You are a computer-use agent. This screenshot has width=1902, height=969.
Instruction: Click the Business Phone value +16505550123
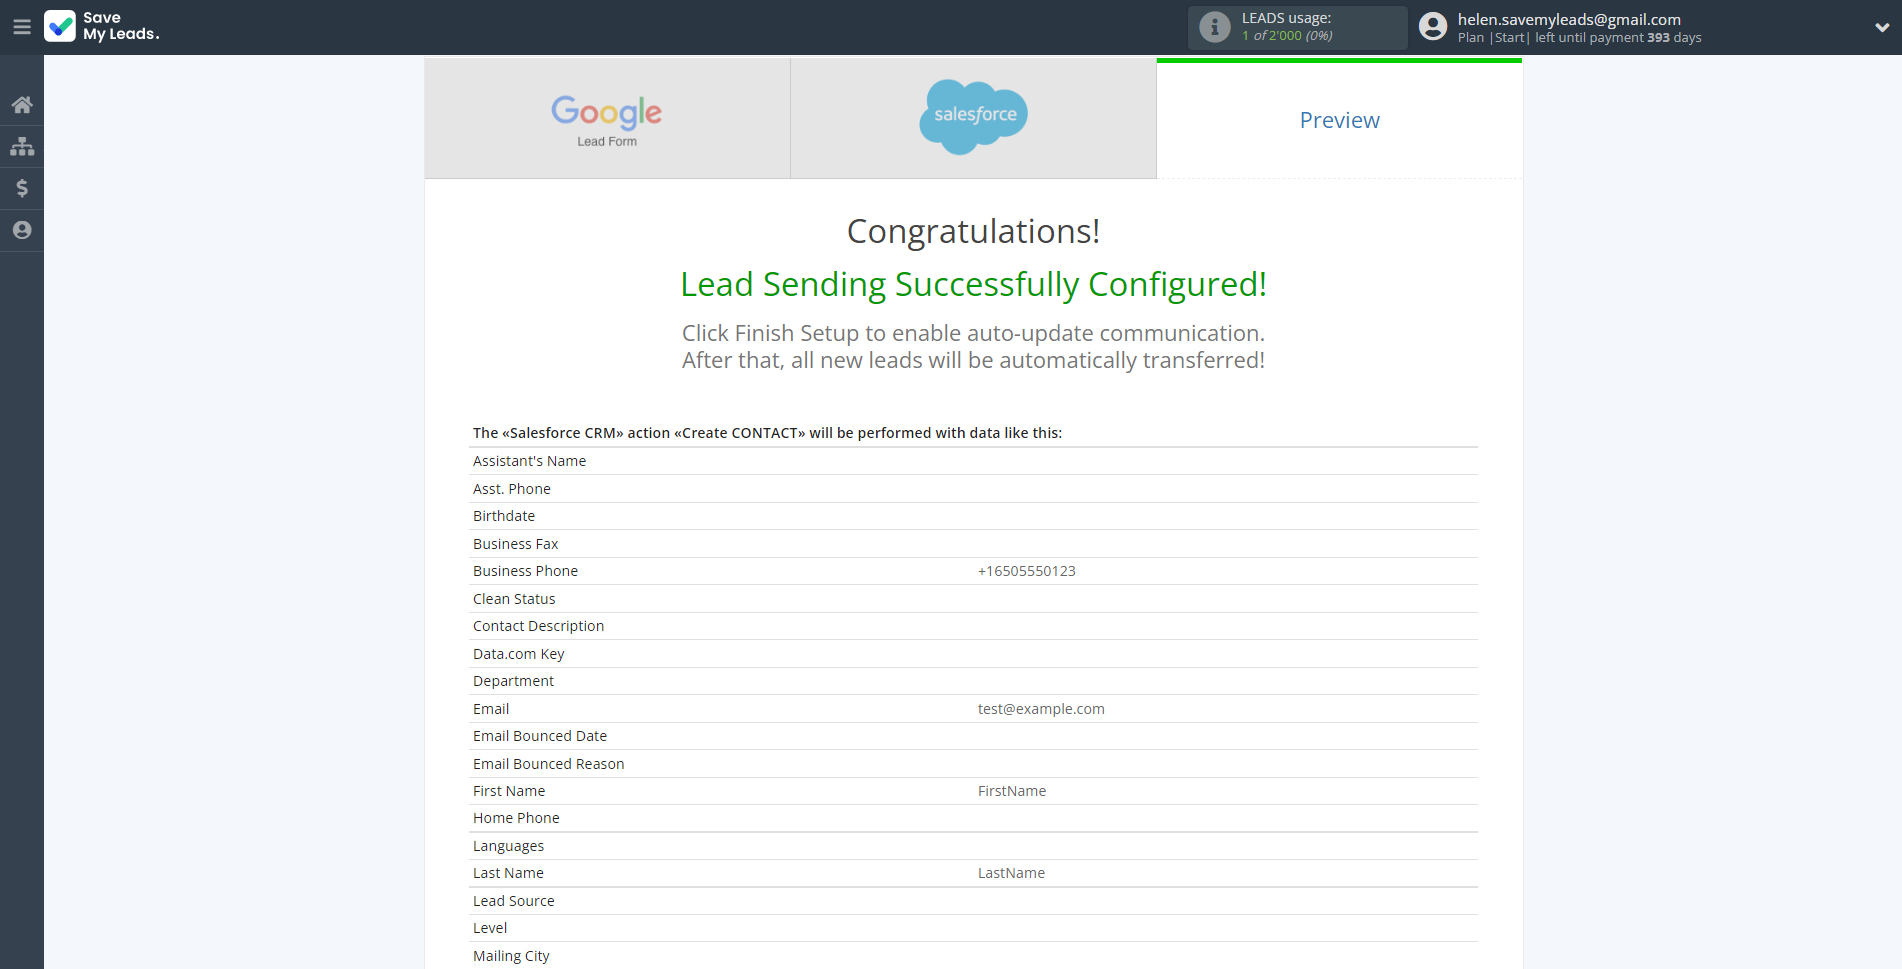click(x=1027, y=571)
